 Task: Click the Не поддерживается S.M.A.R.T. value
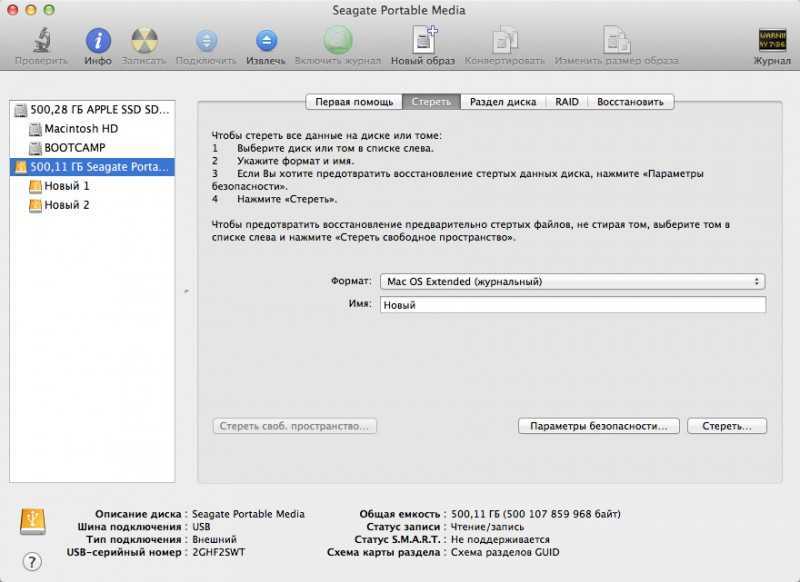tap(500, 540)
